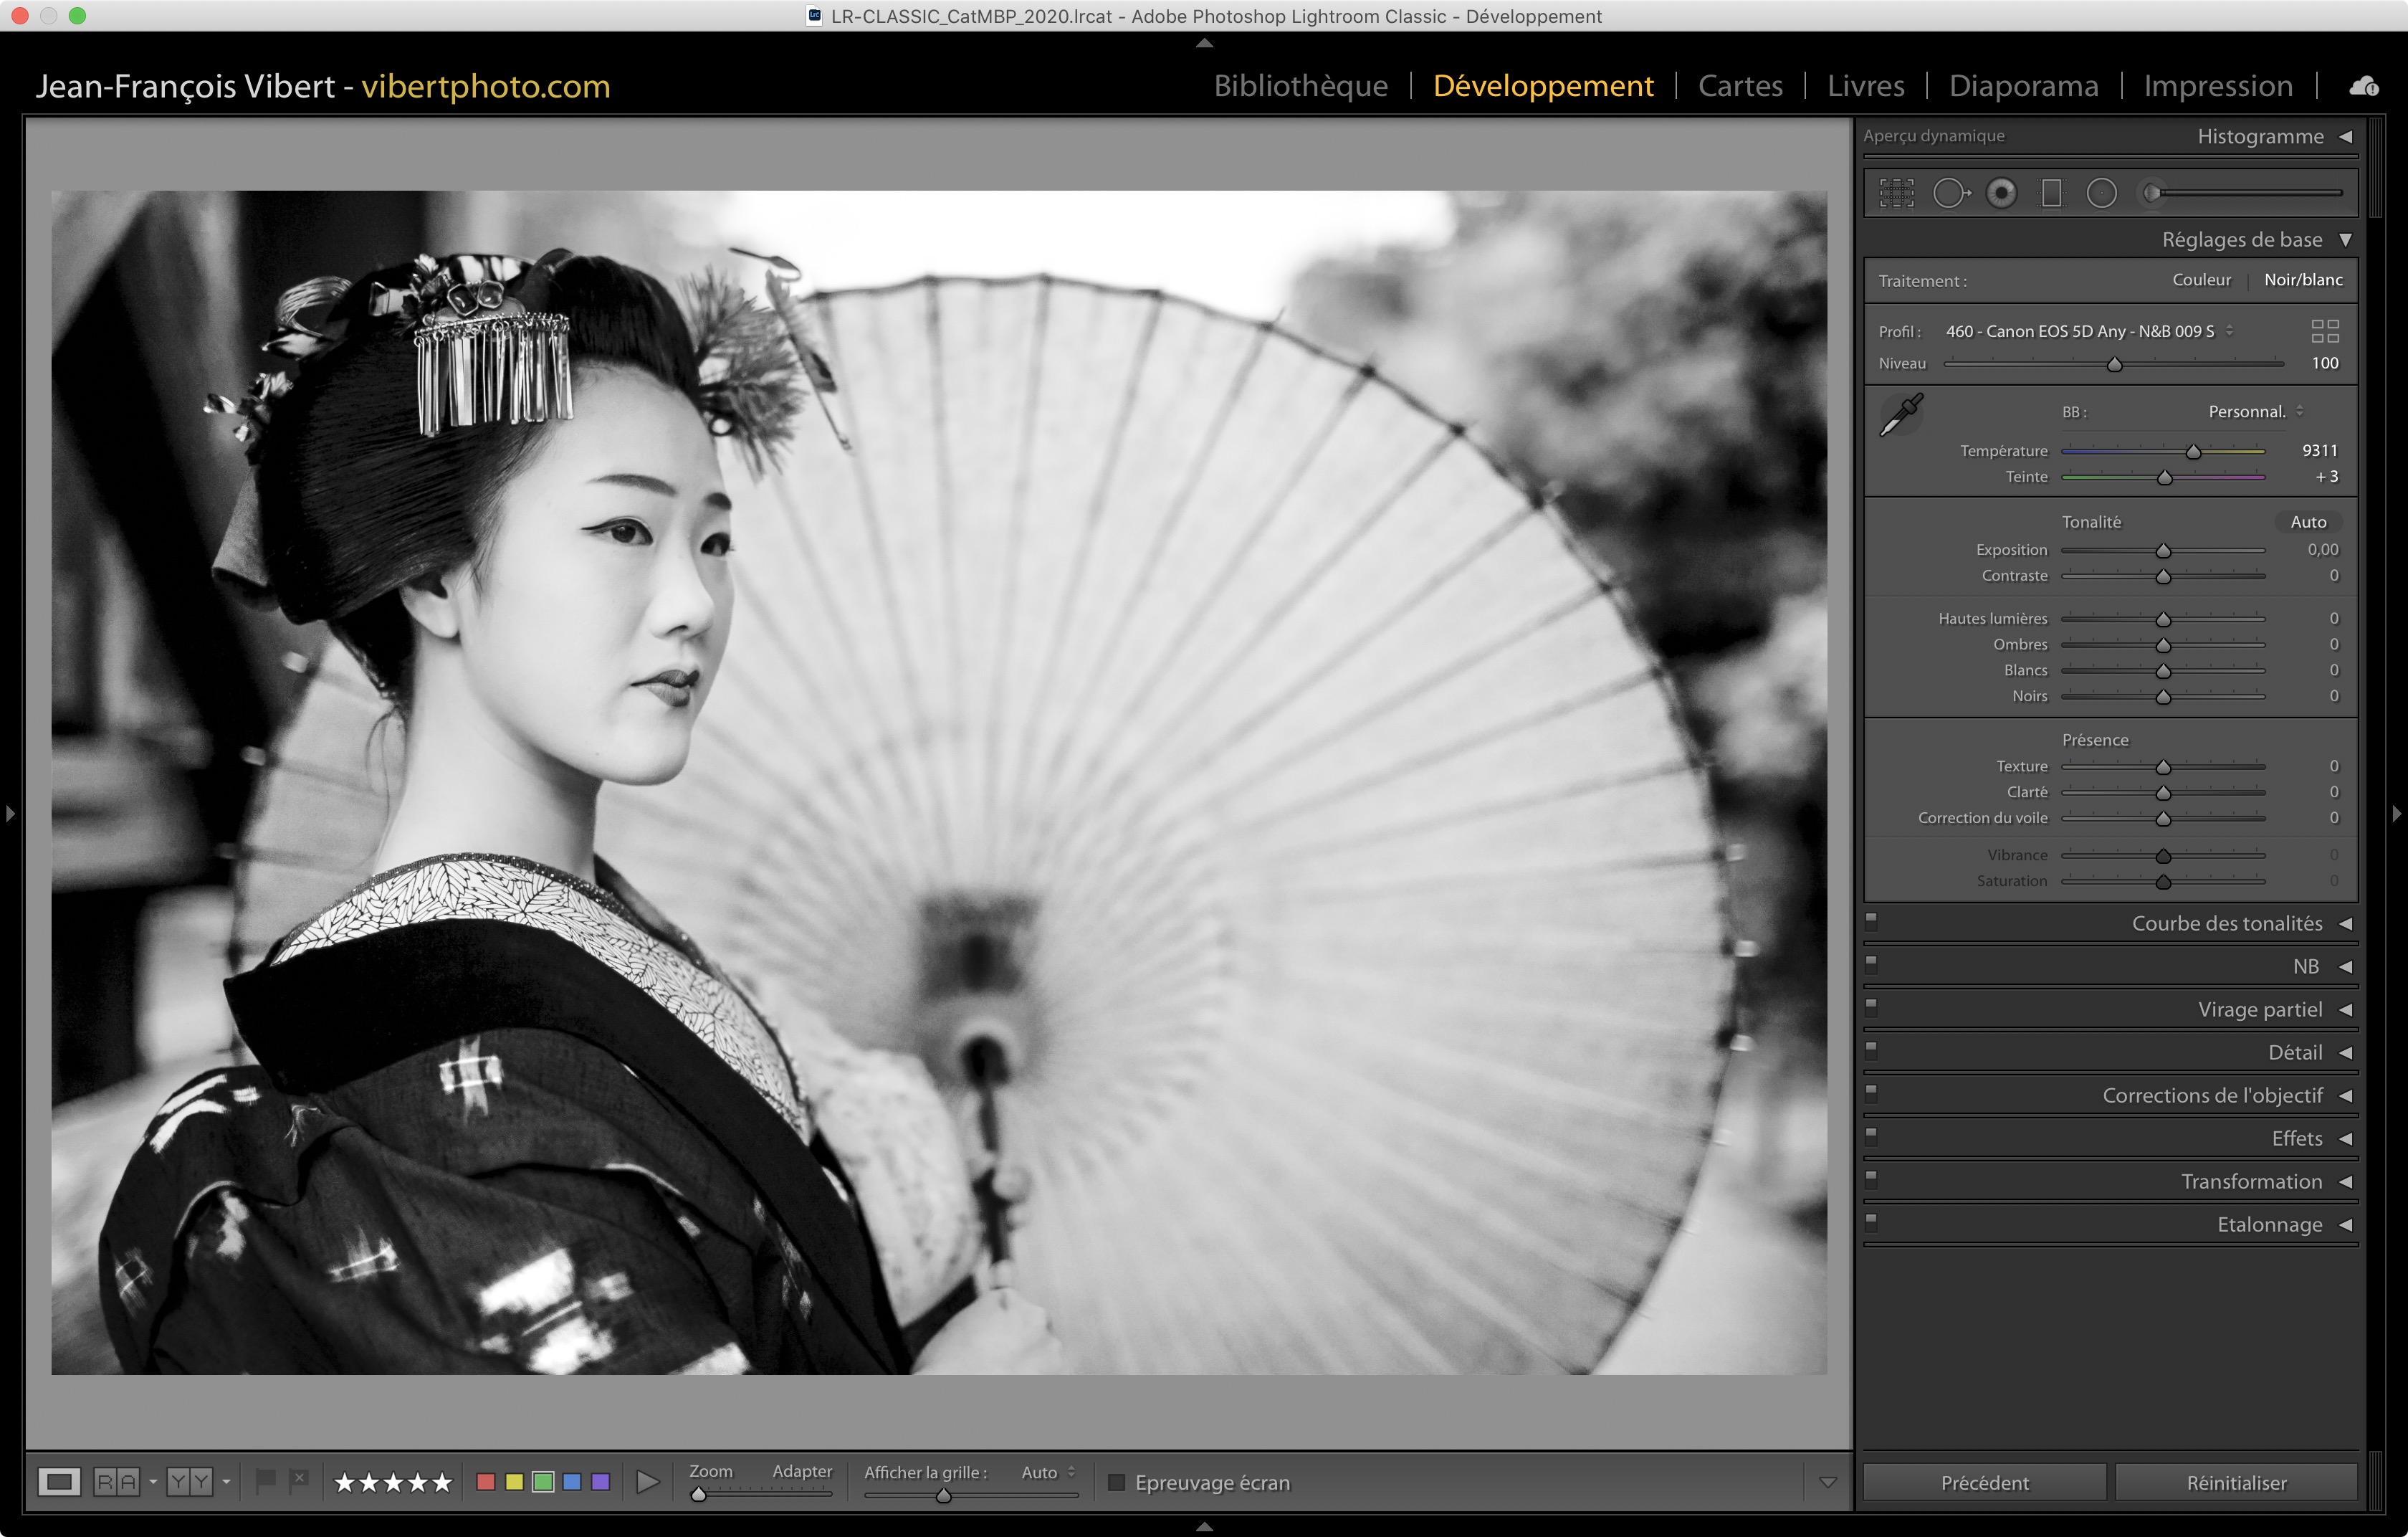Open the profile browser grid icon
2408x1537 pixels.
coord(2324,331)
